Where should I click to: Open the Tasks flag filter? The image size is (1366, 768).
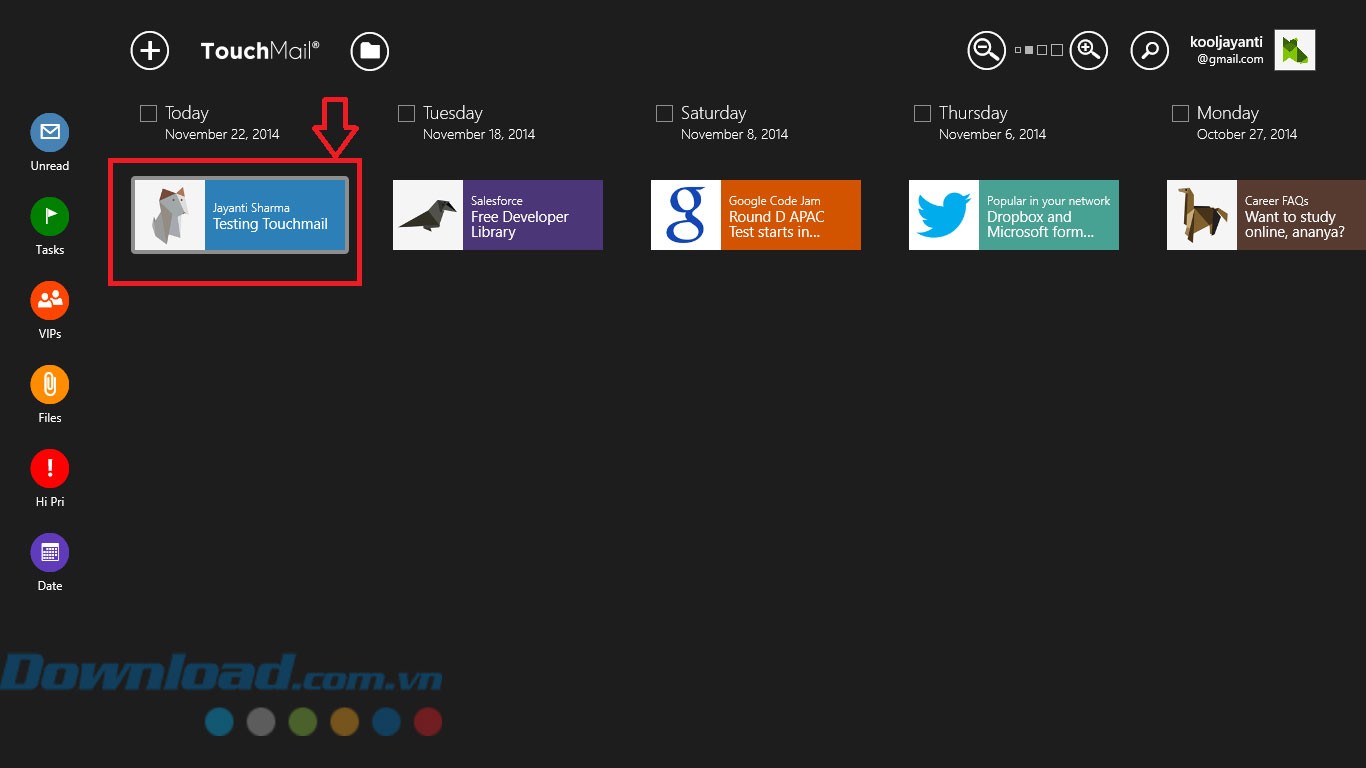49,216
